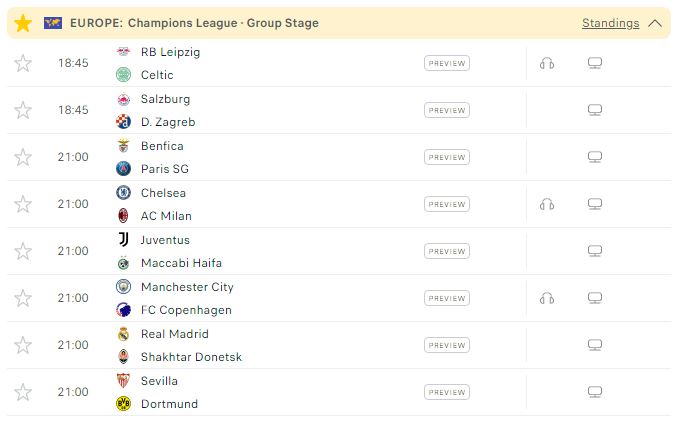
Task: Open the preview for Real Madrid vs Shakhtar
Action: coord(447,345)
